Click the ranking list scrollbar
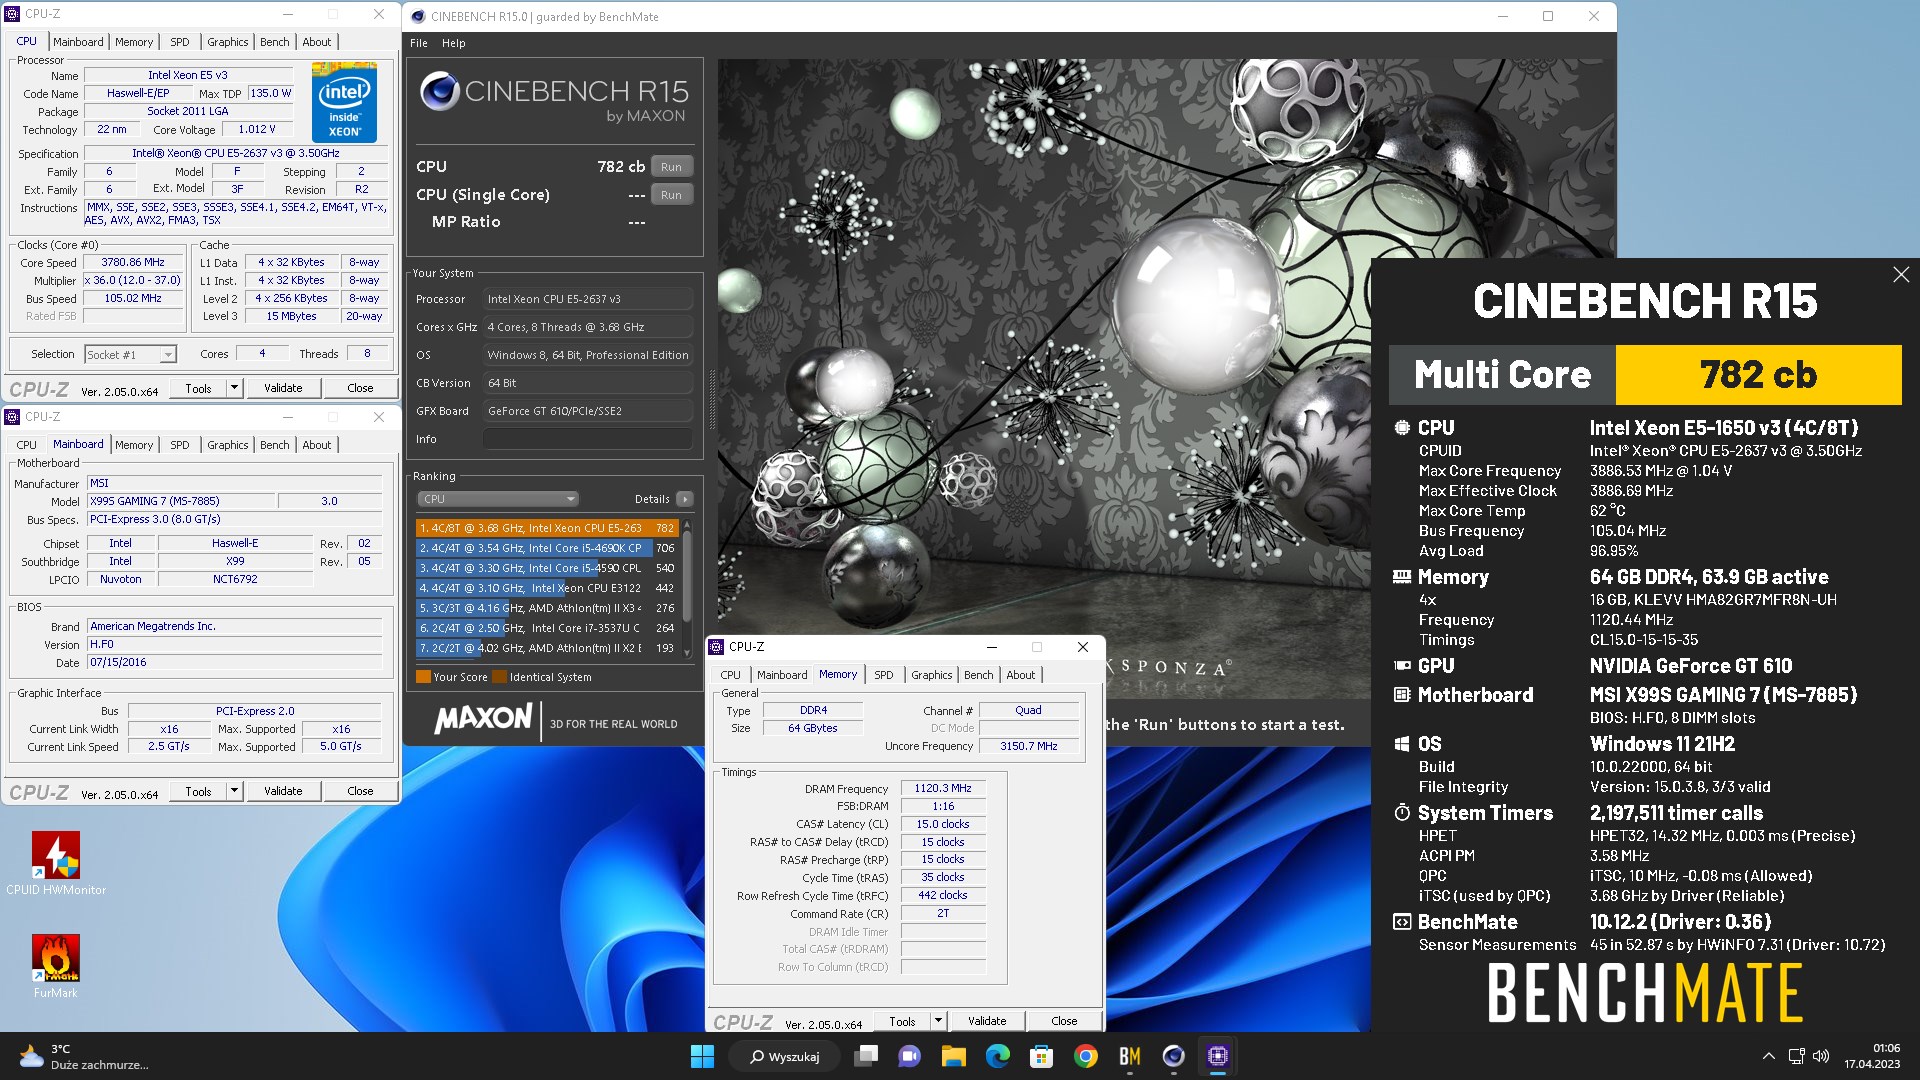Screen dimensions: 1920x1080 [686, 588]
